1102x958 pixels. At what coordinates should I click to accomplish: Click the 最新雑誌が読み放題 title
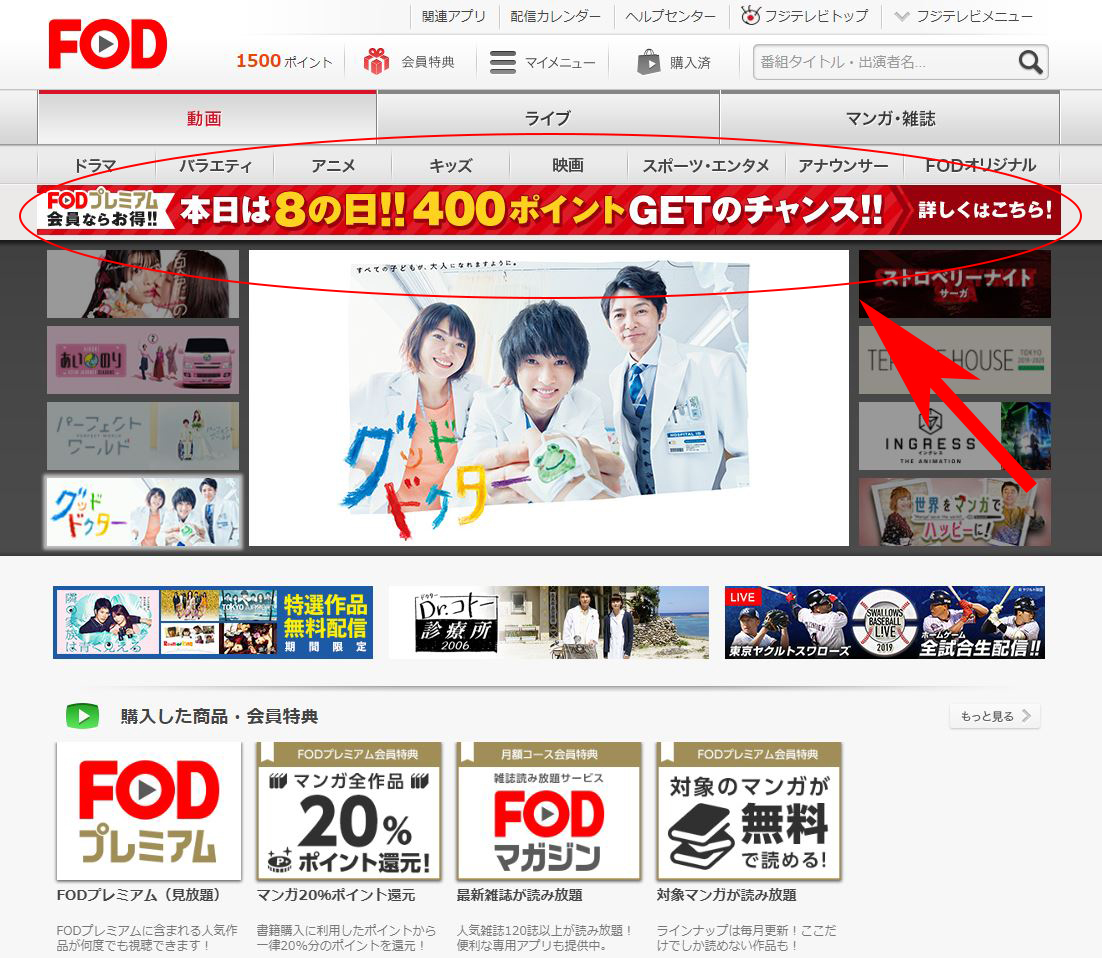(519, 895)
